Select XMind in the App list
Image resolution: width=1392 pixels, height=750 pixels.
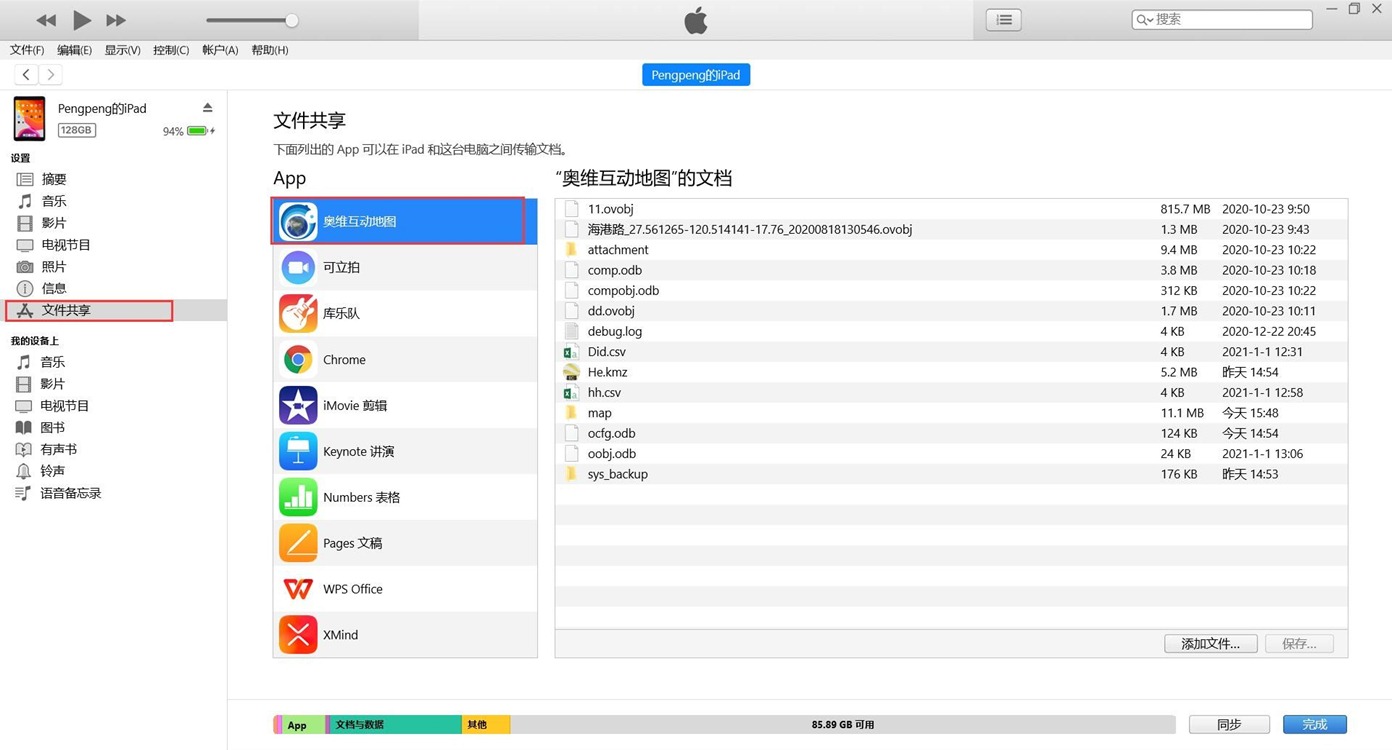pos(340,635)
